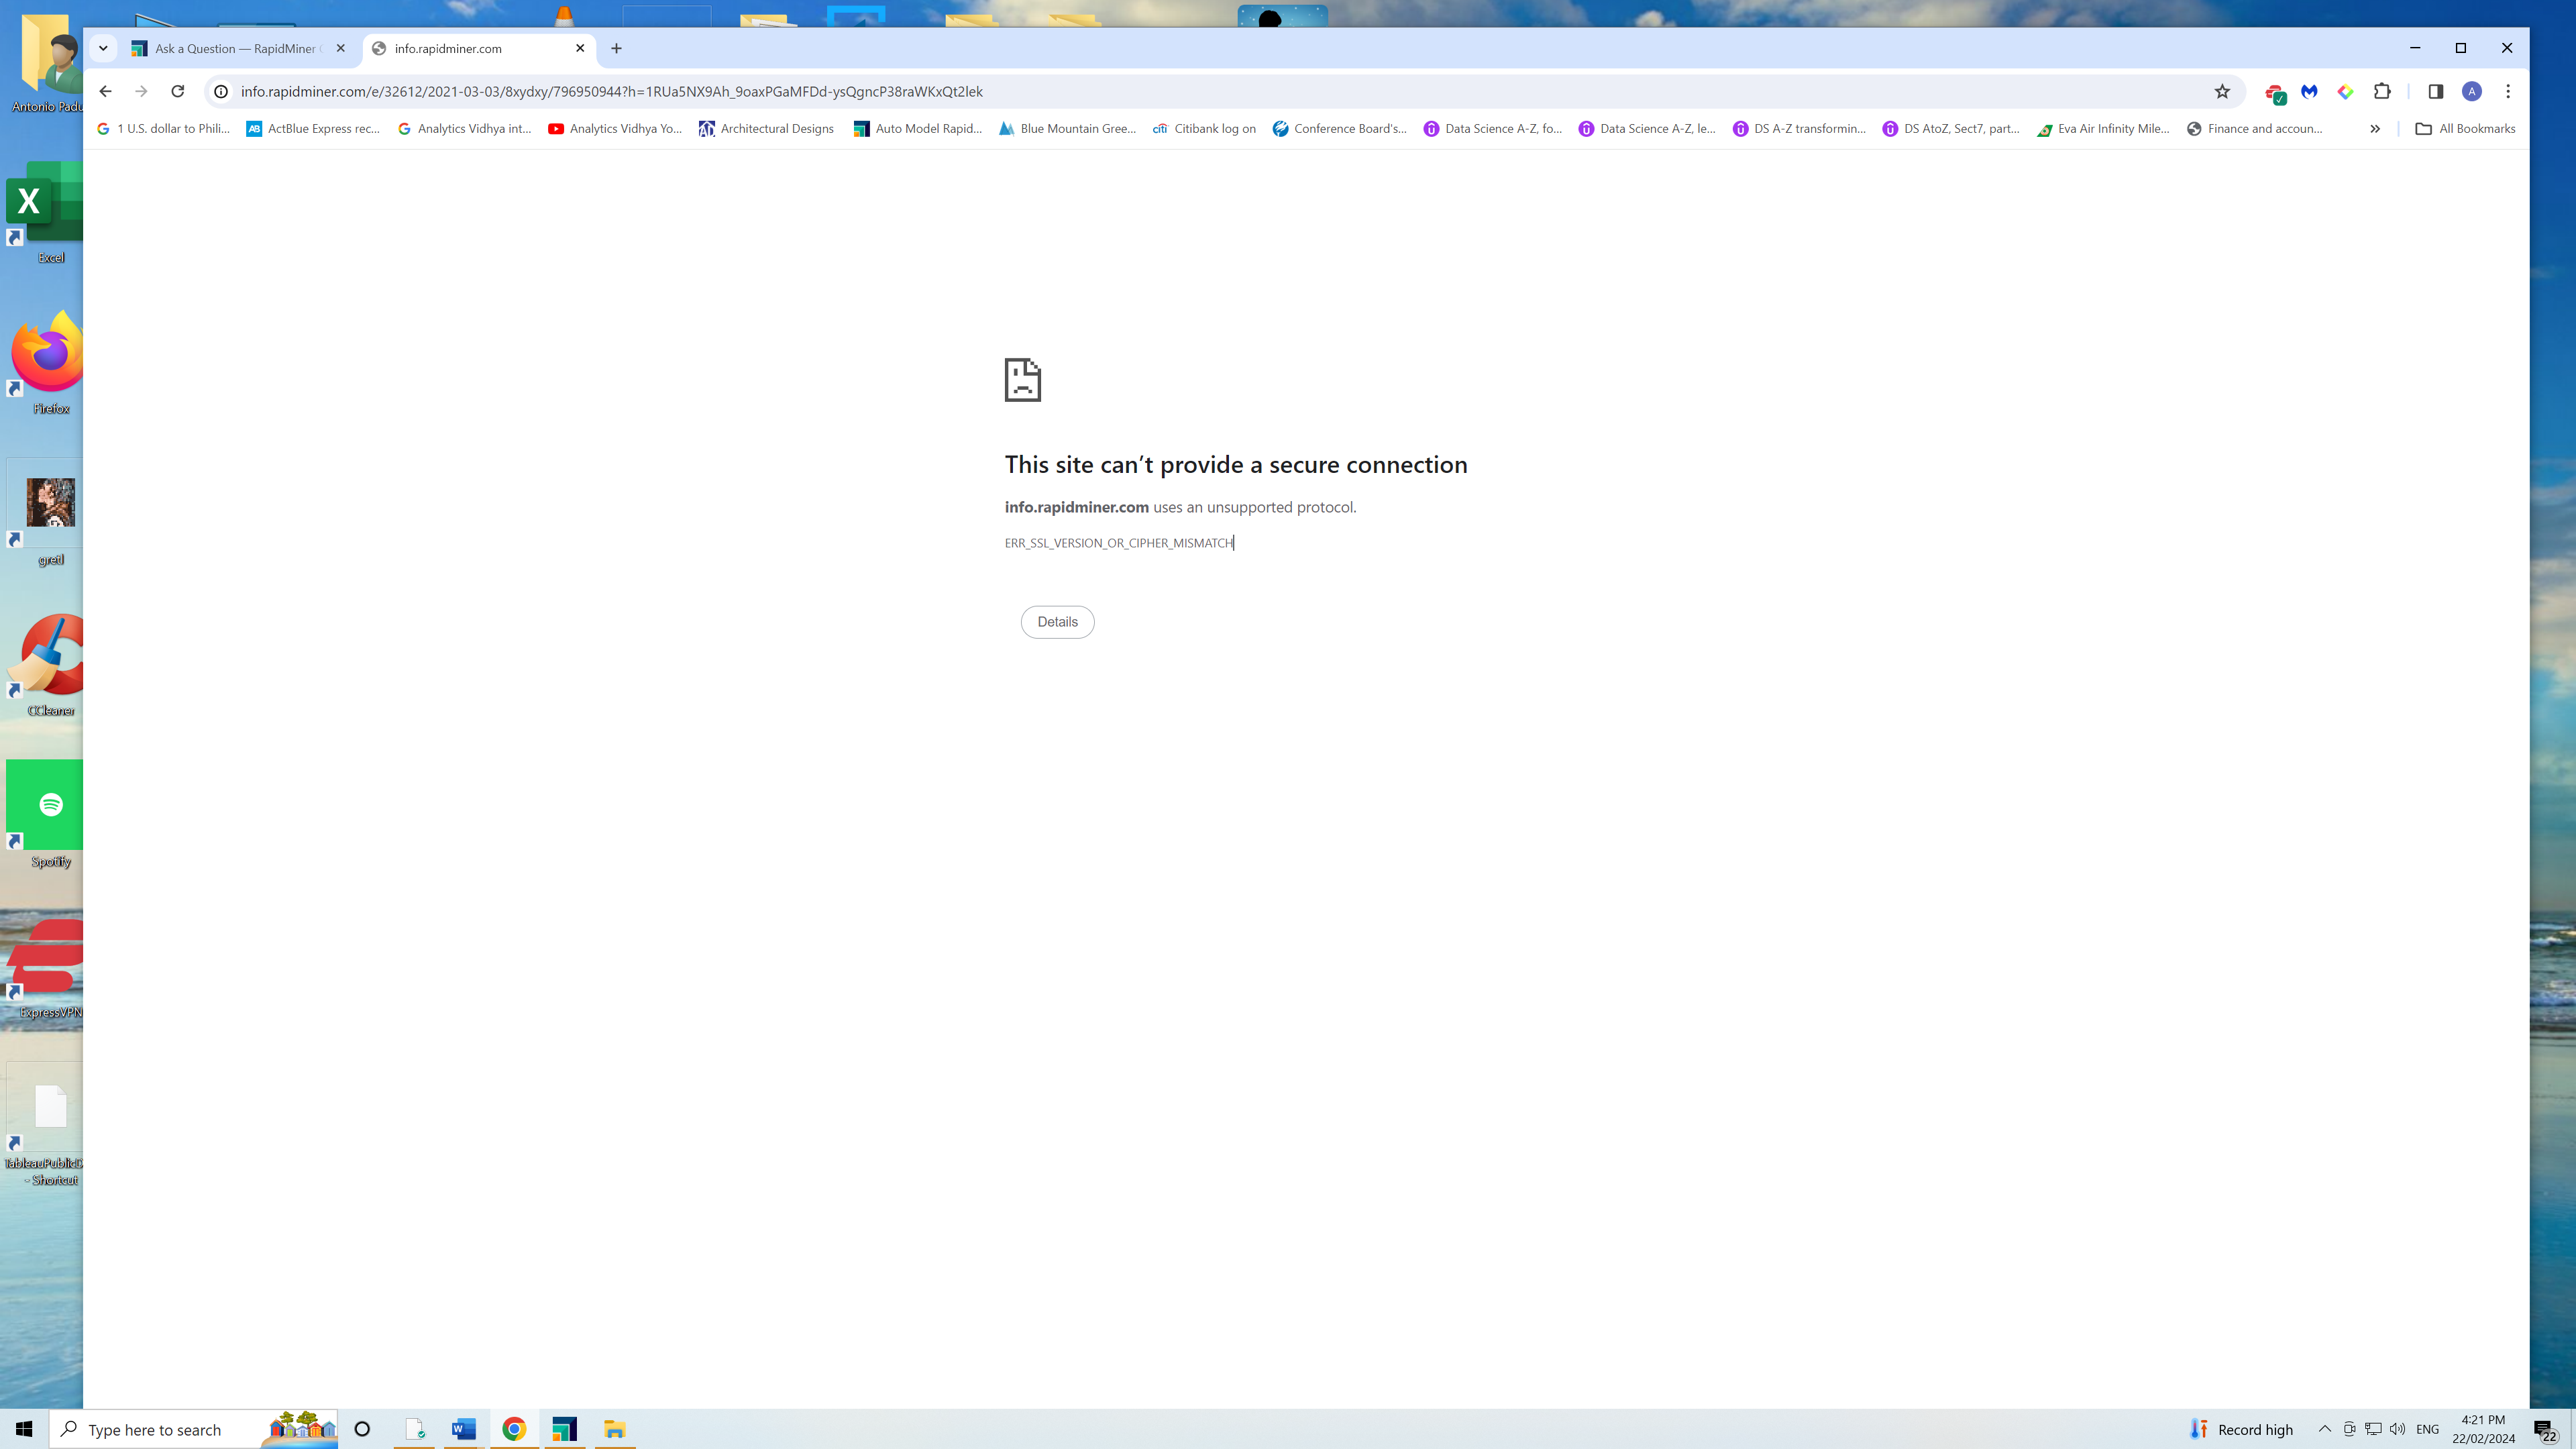The width and height of the screenshot is (2576, 1449).
Task: Click the browser Back arrow
Action: (105, 91)
